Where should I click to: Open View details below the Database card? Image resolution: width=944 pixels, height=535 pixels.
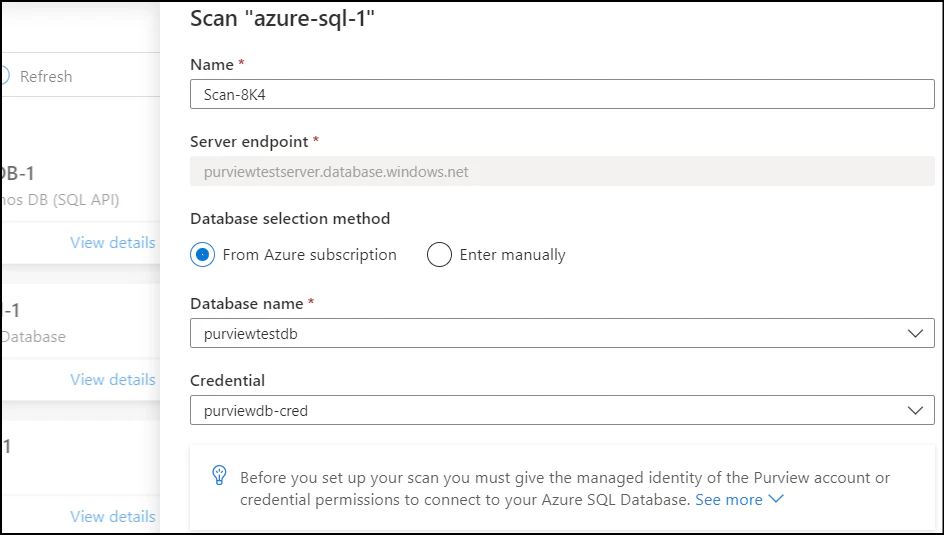113,380
